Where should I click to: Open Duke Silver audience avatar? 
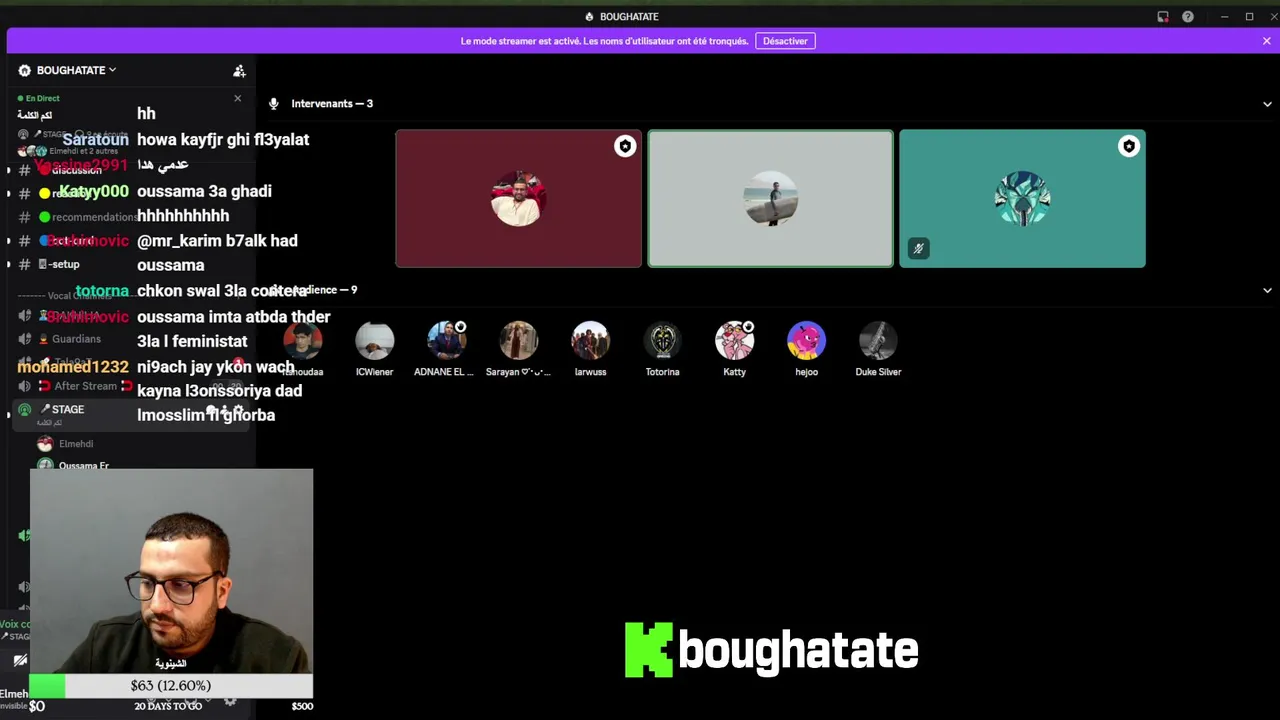(x=878, y=341)
